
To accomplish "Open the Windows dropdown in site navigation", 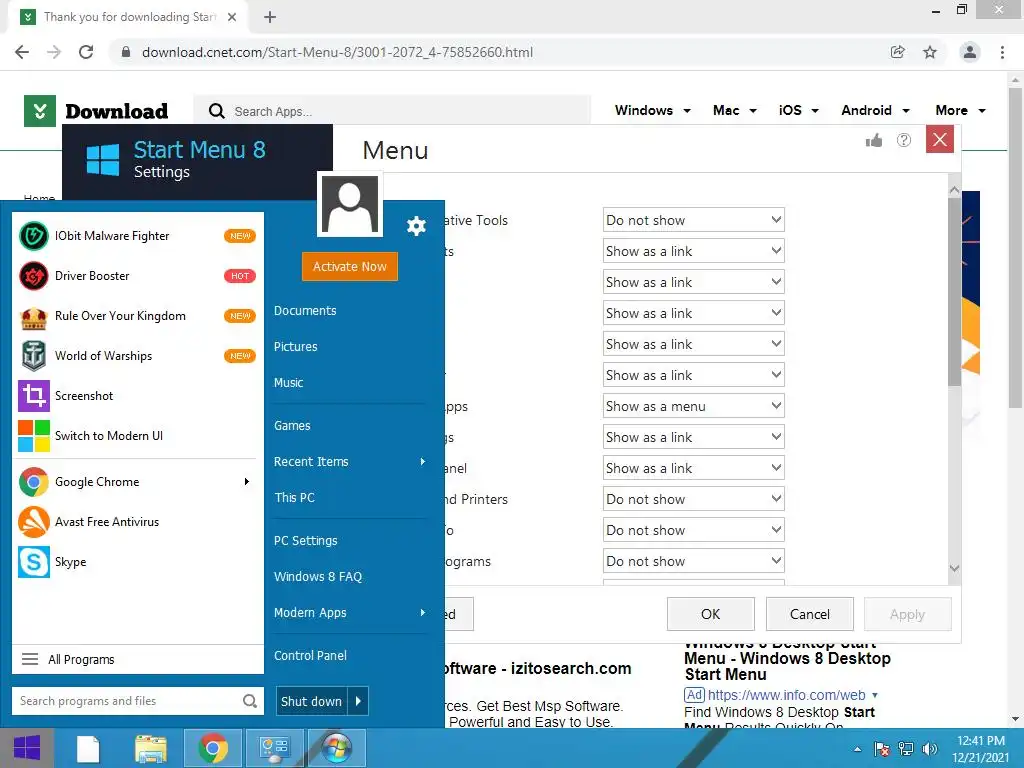I will tap(652, 110).
